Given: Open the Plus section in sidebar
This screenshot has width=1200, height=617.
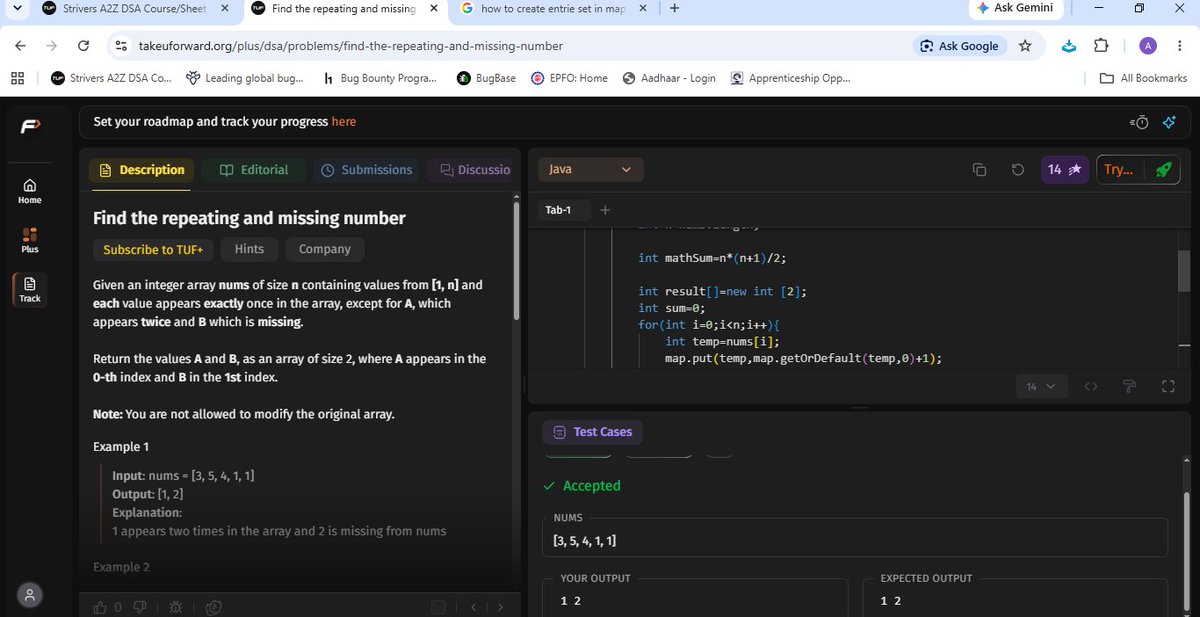Looking at the screenshot, I should tap(30, 240).
